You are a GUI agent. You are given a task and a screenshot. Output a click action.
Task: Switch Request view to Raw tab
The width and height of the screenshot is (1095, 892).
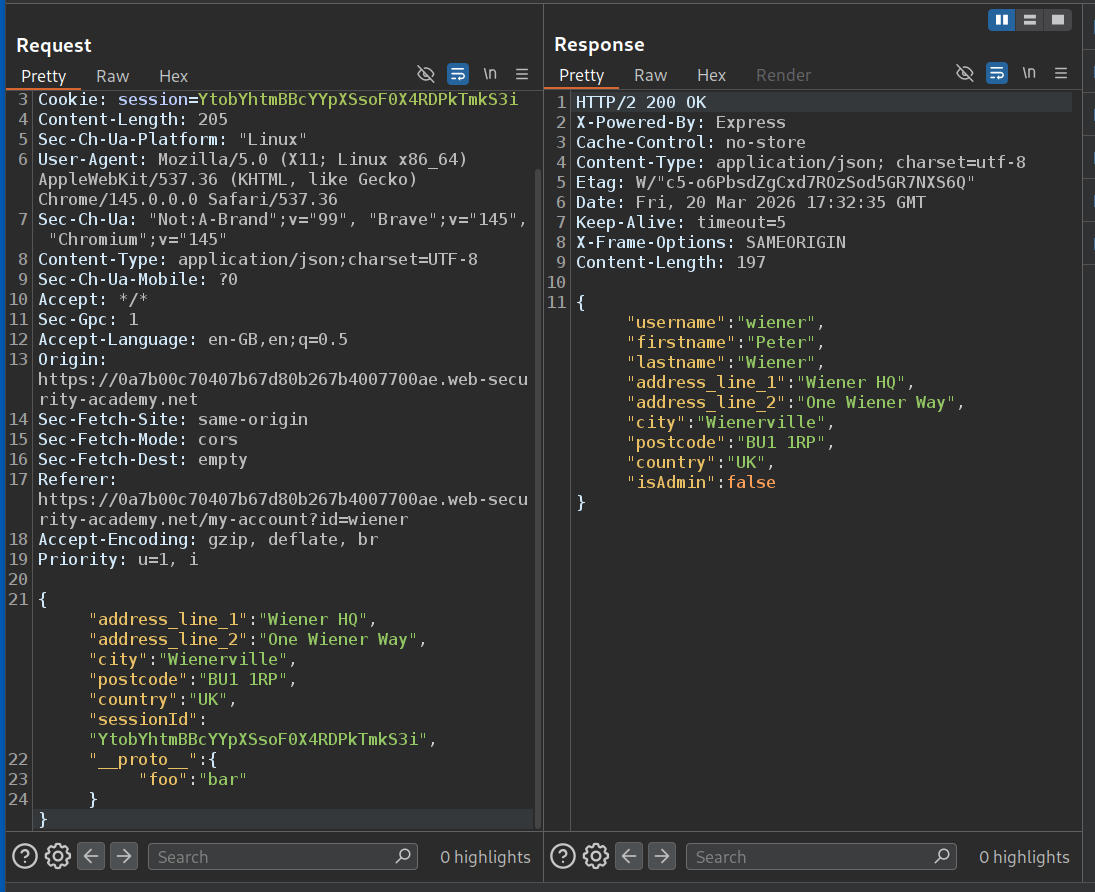click(x=112, y=76)
